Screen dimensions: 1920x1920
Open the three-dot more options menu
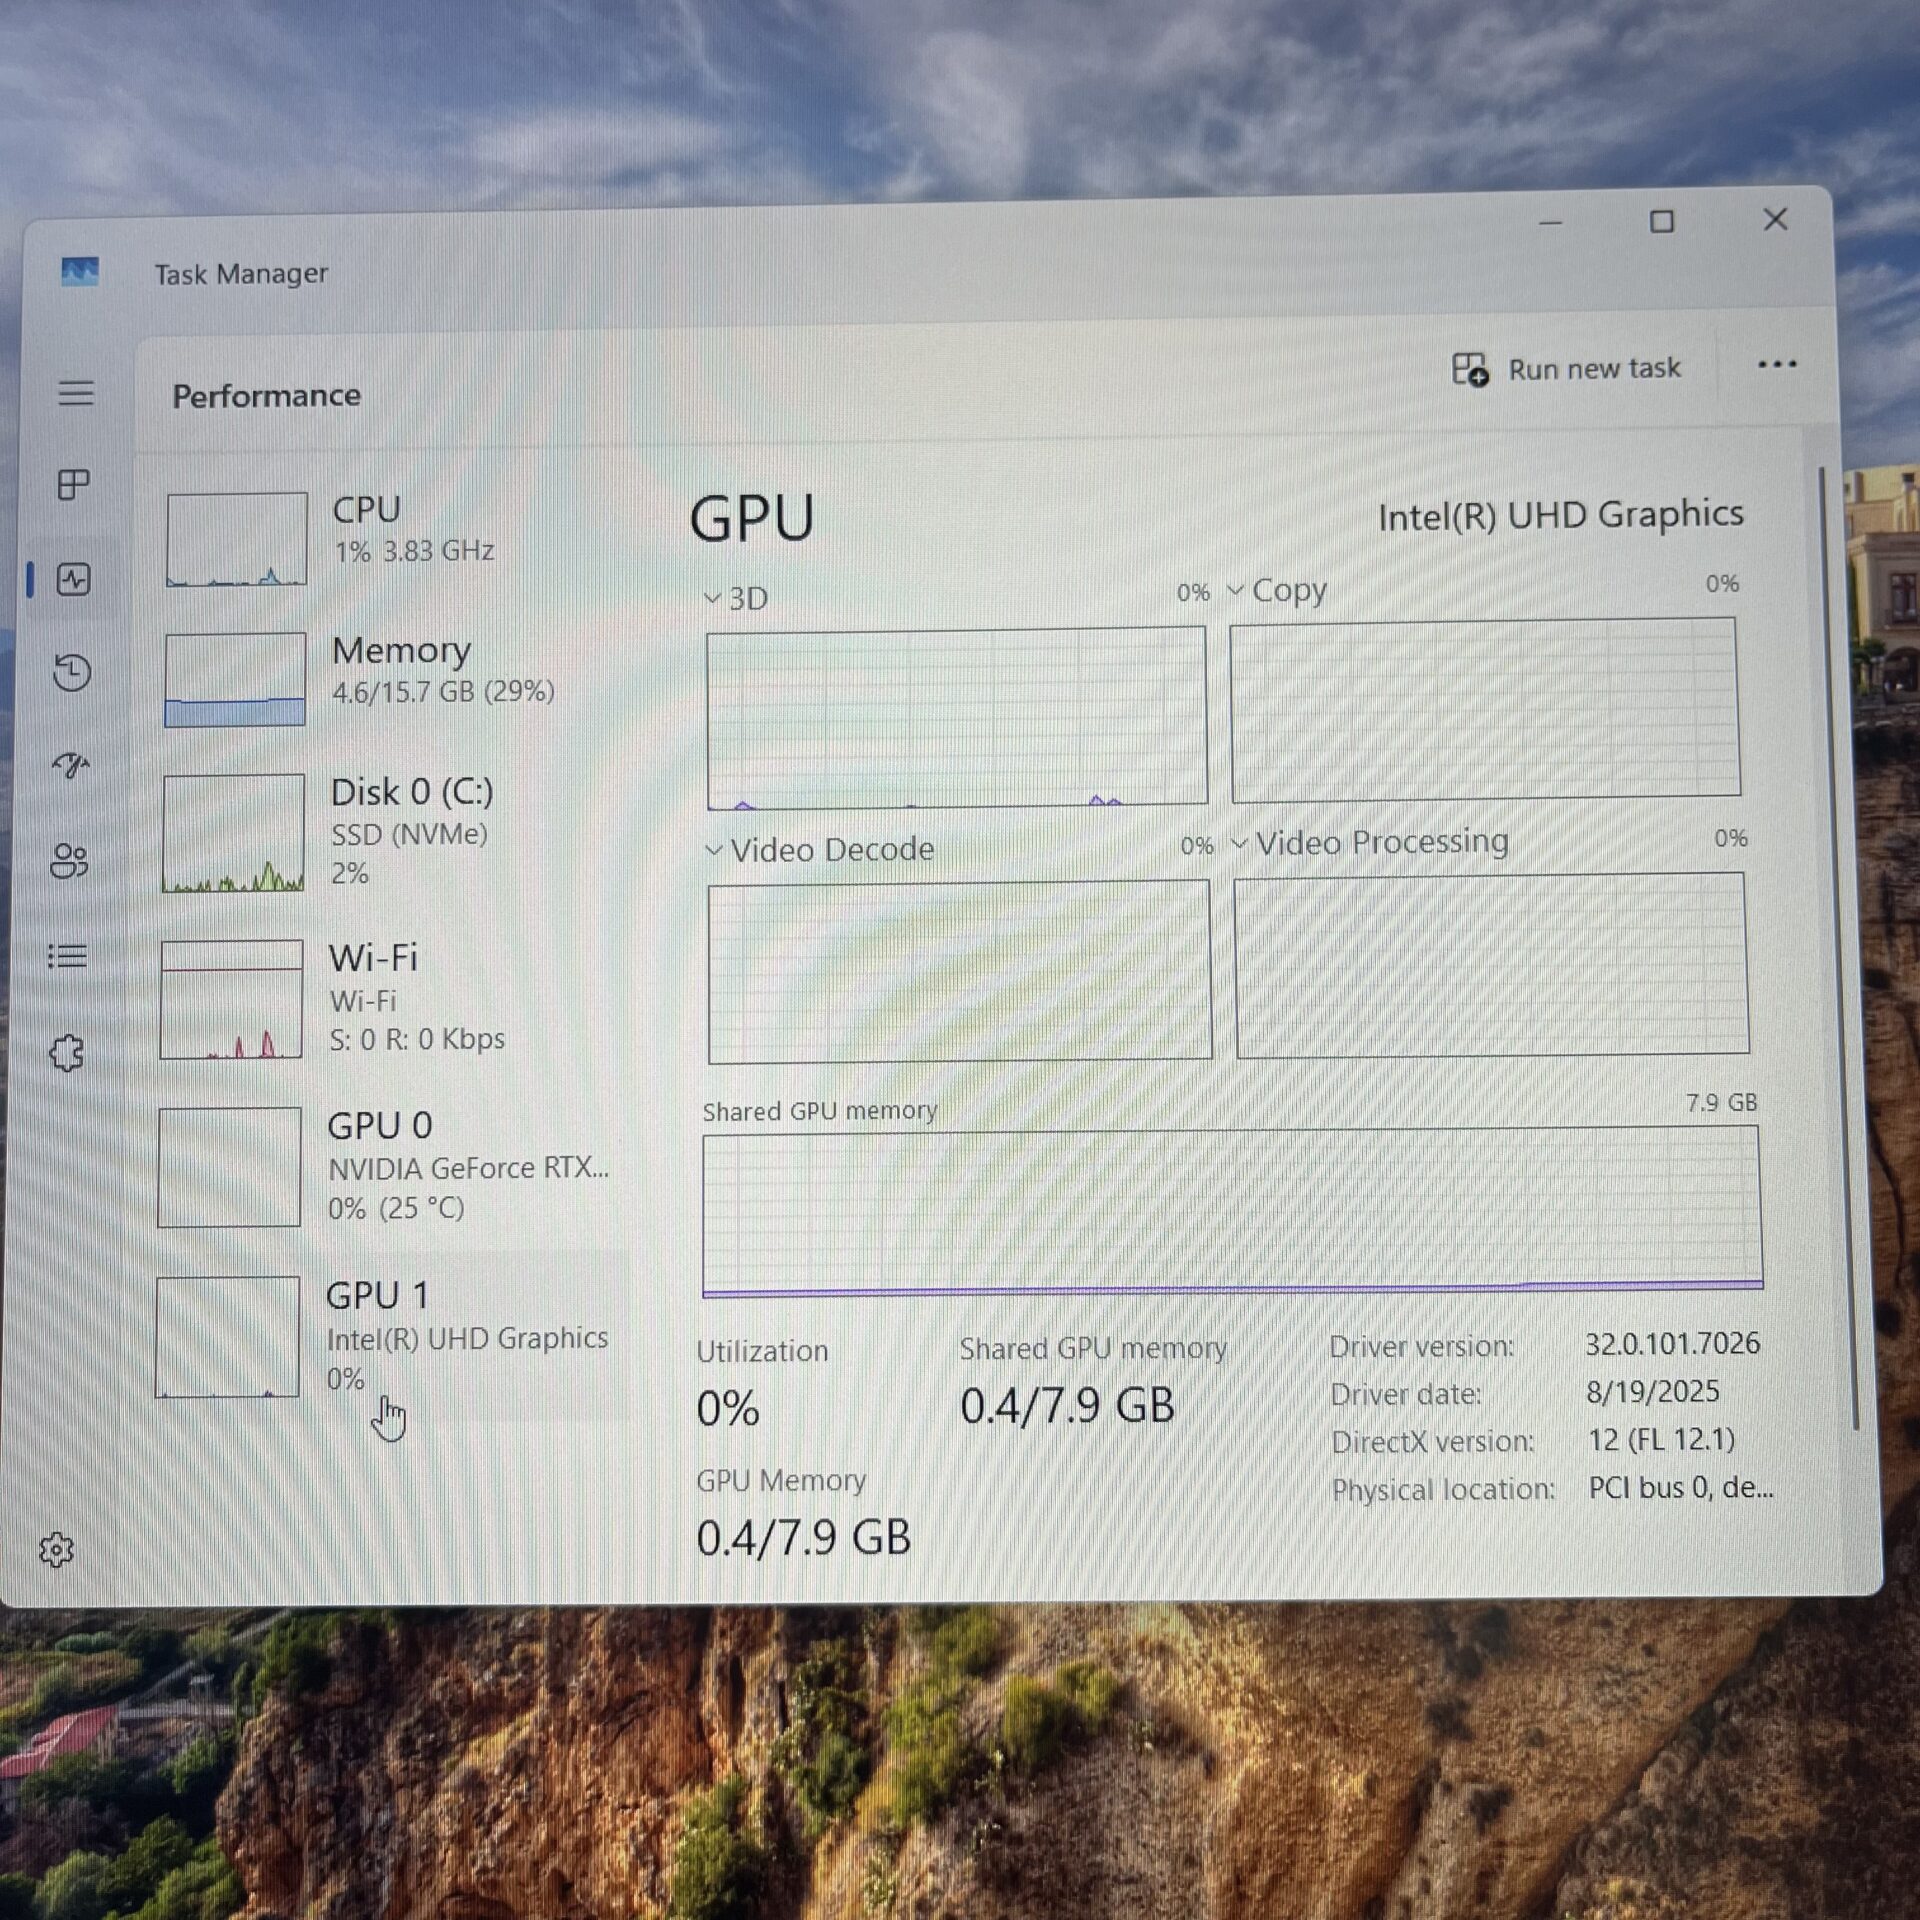click(1777, 365)
